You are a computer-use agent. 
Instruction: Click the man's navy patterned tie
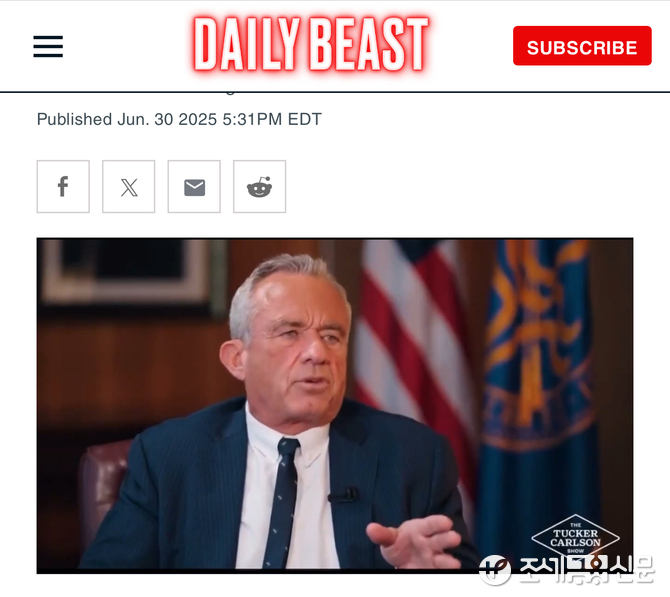(283, 502)
